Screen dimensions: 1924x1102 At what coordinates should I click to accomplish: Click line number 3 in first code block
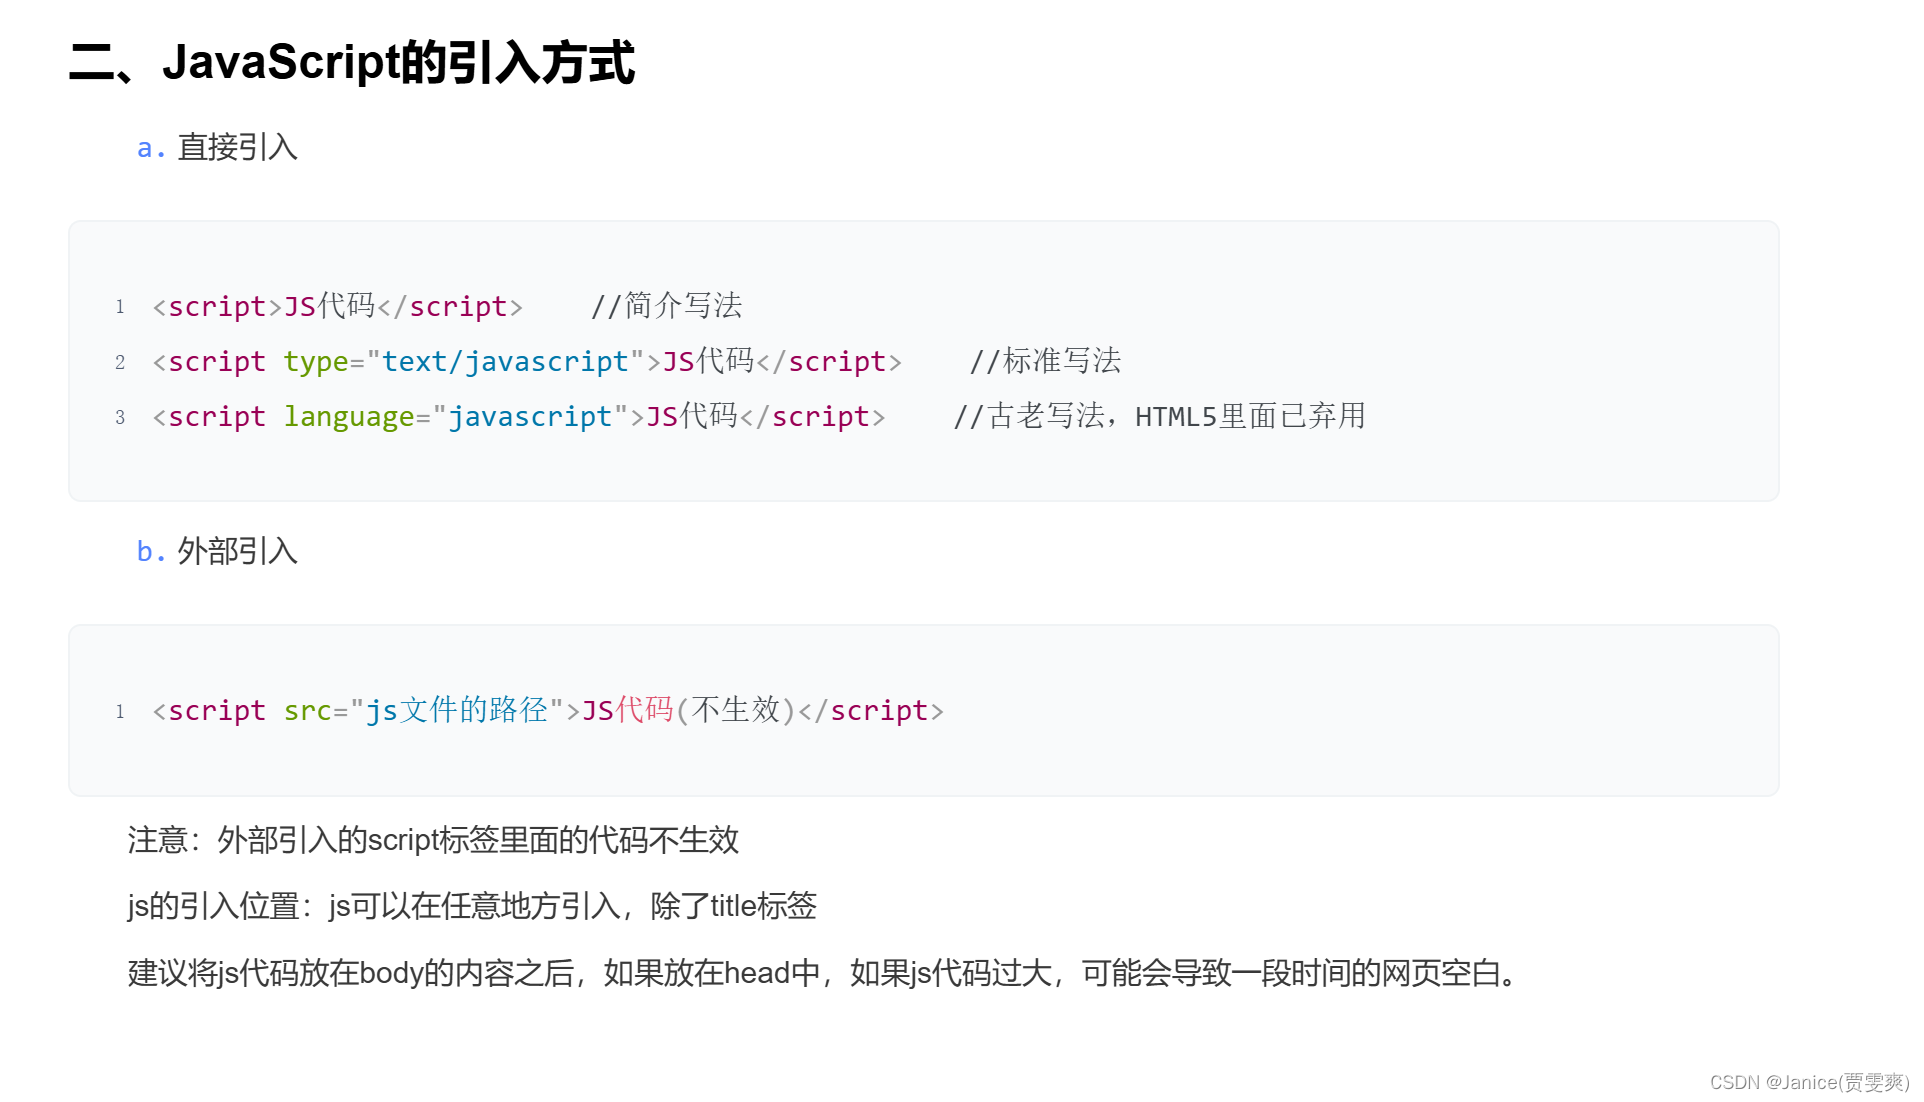point(120,416)
